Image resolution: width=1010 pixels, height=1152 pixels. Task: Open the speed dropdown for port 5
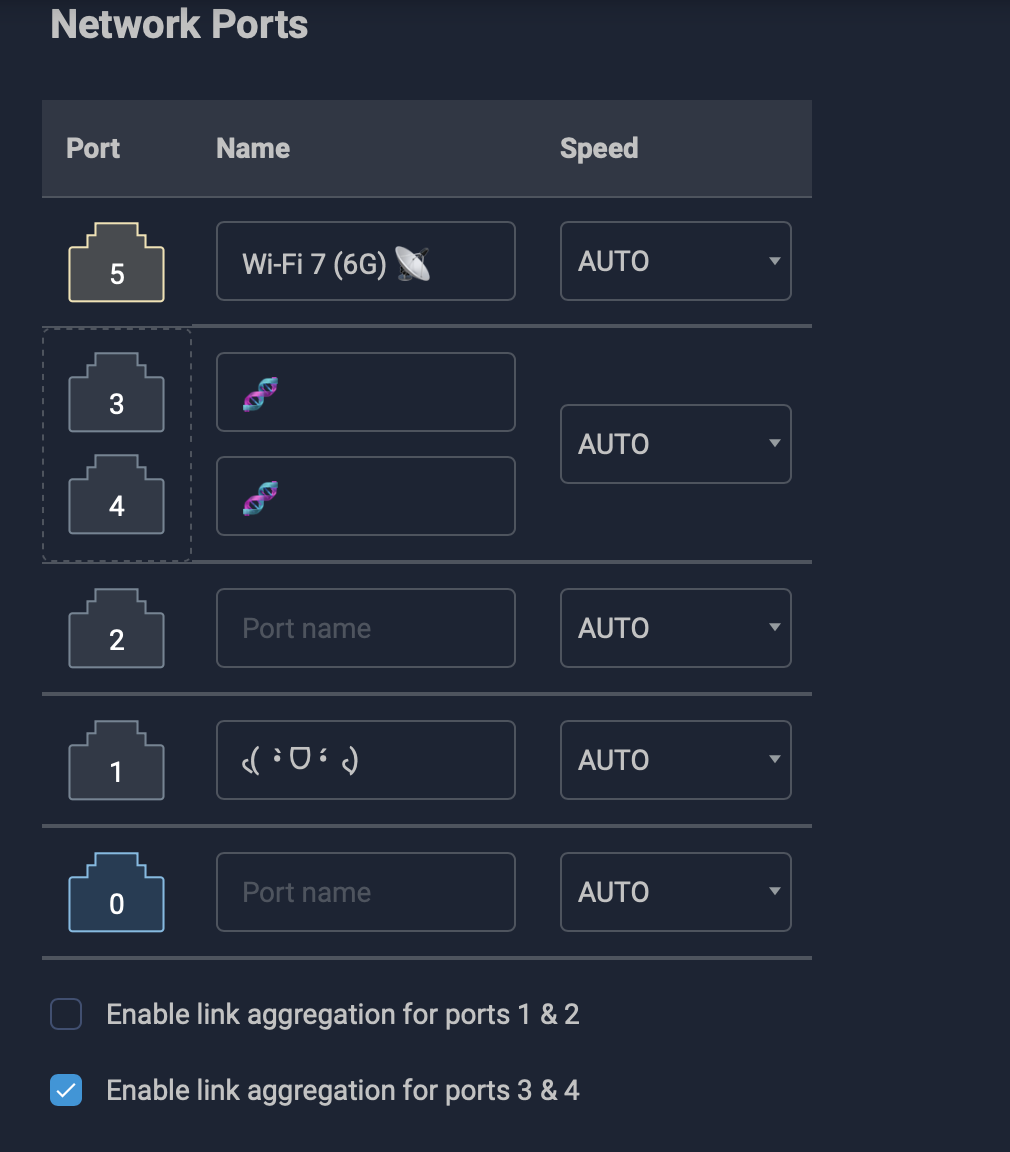675,261
